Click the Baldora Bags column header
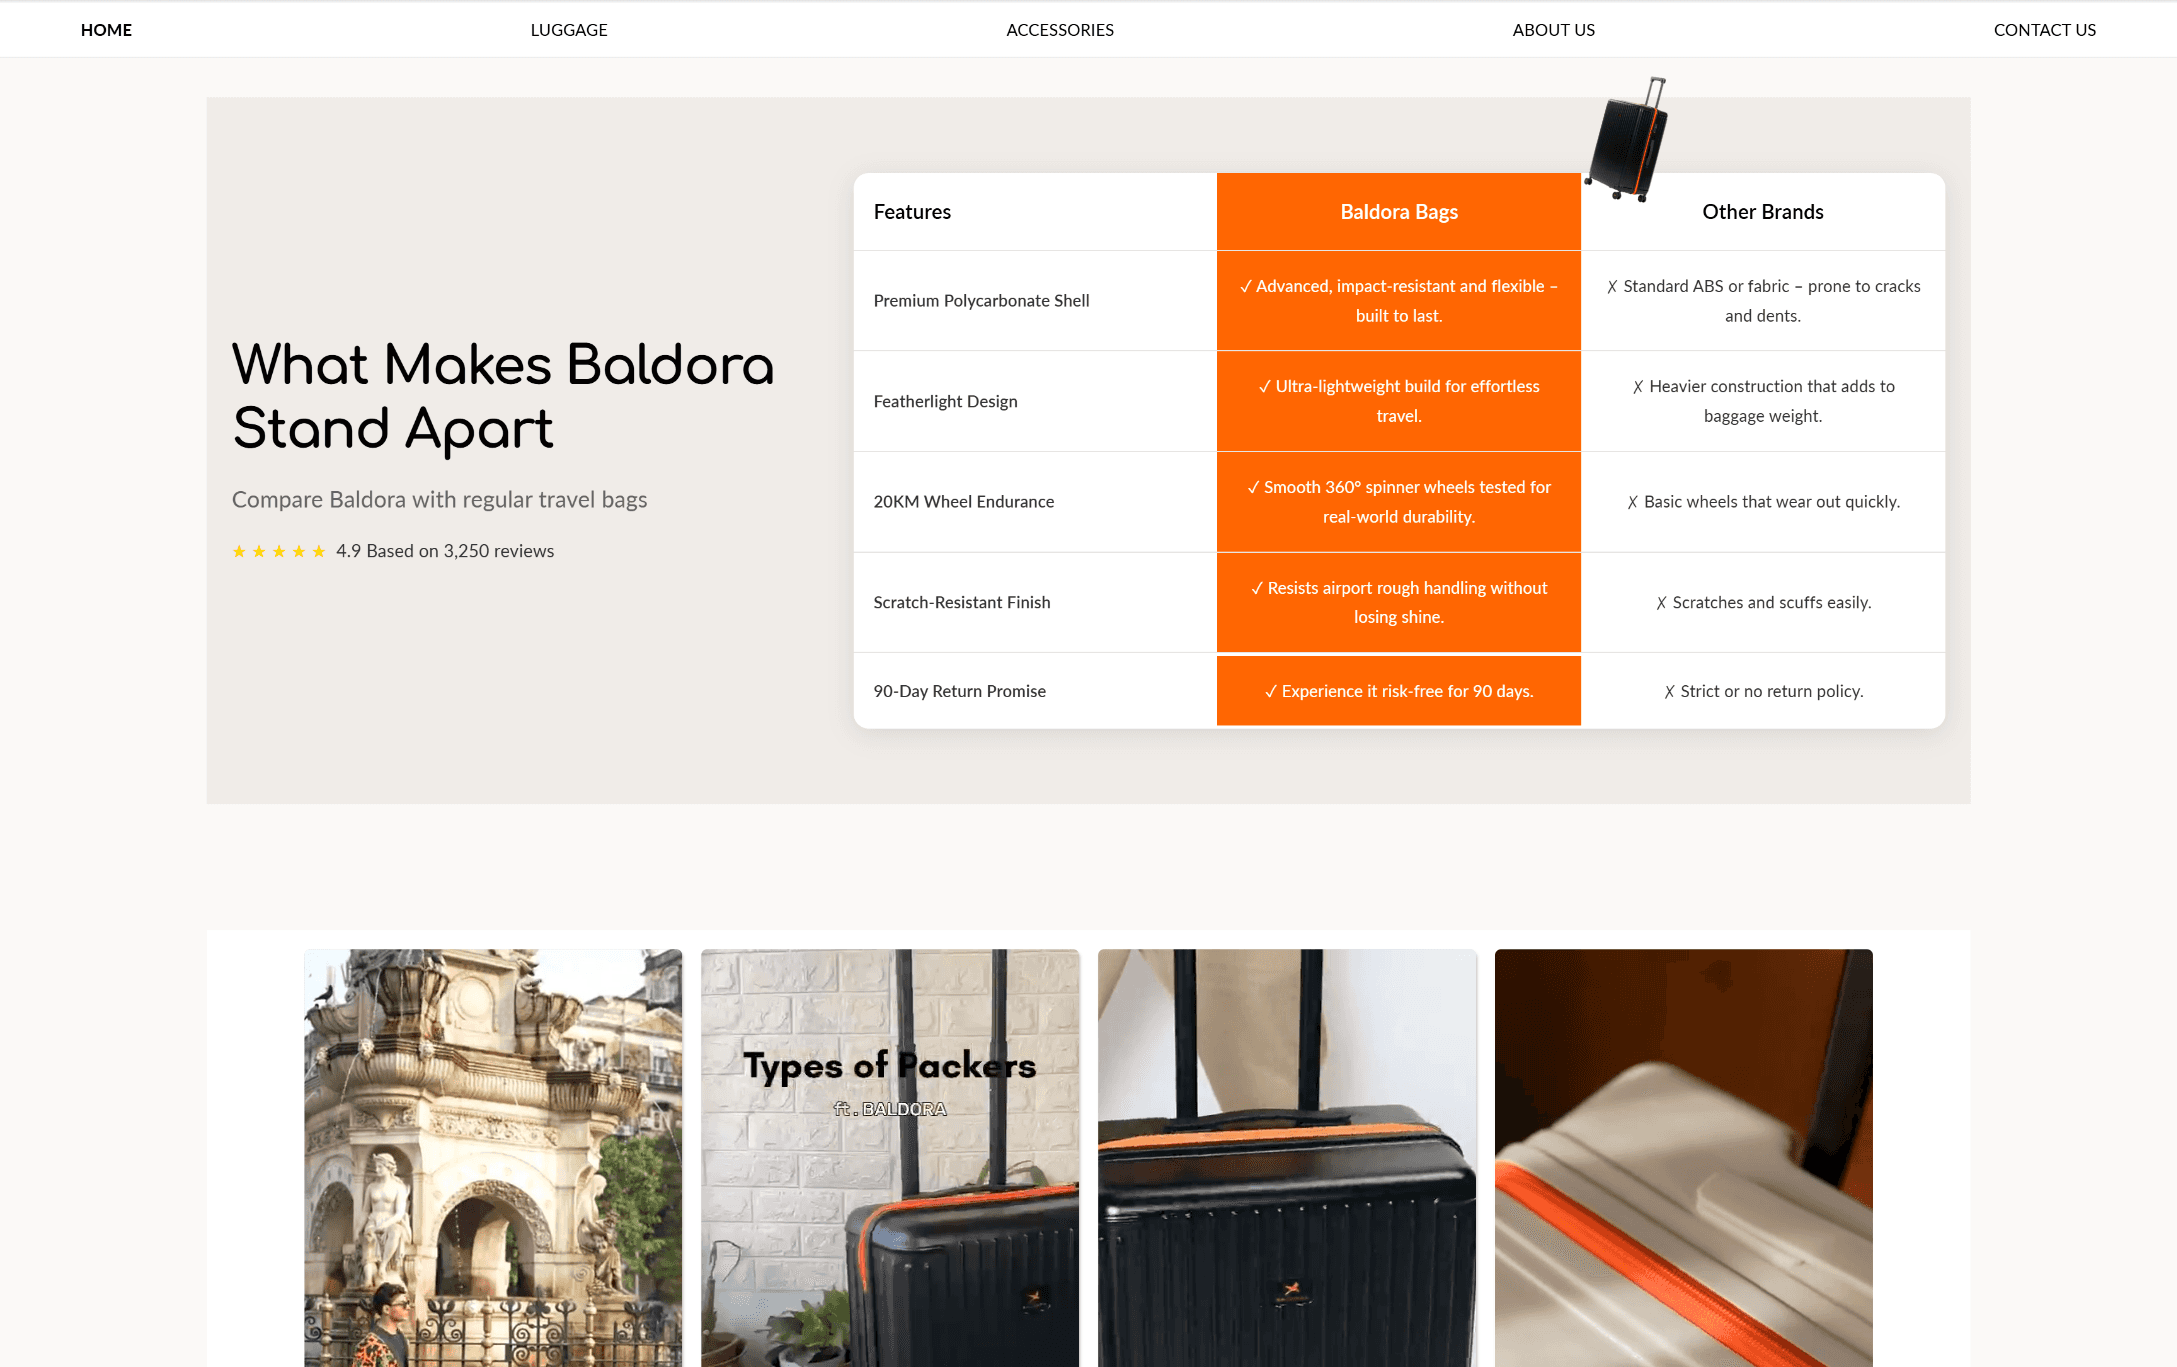Screen dimensions: 2177x1367 (1398, 212)
